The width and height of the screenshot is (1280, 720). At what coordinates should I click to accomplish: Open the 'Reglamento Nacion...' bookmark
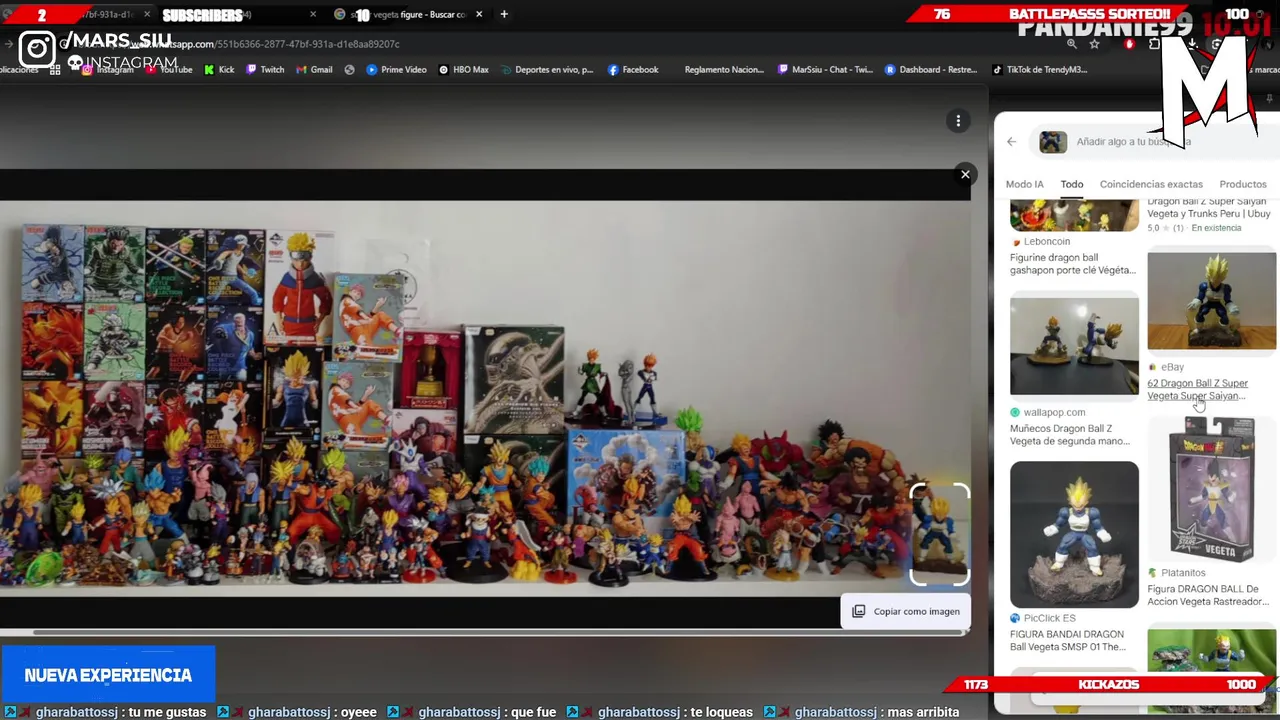(723, 70)
